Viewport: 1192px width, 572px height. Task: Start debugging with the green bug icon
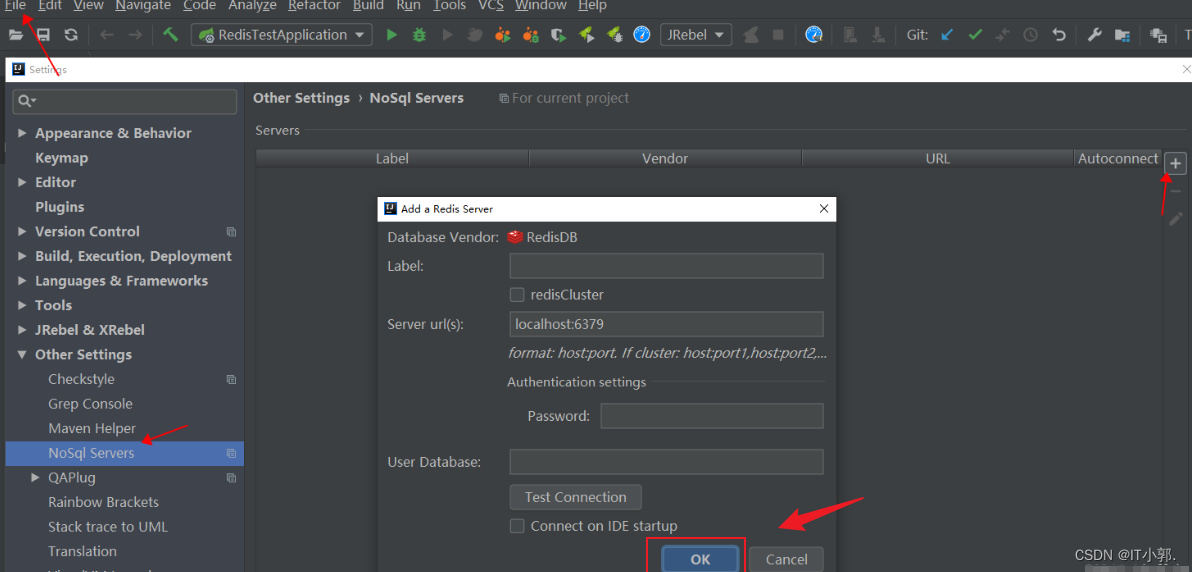[419, 35]
